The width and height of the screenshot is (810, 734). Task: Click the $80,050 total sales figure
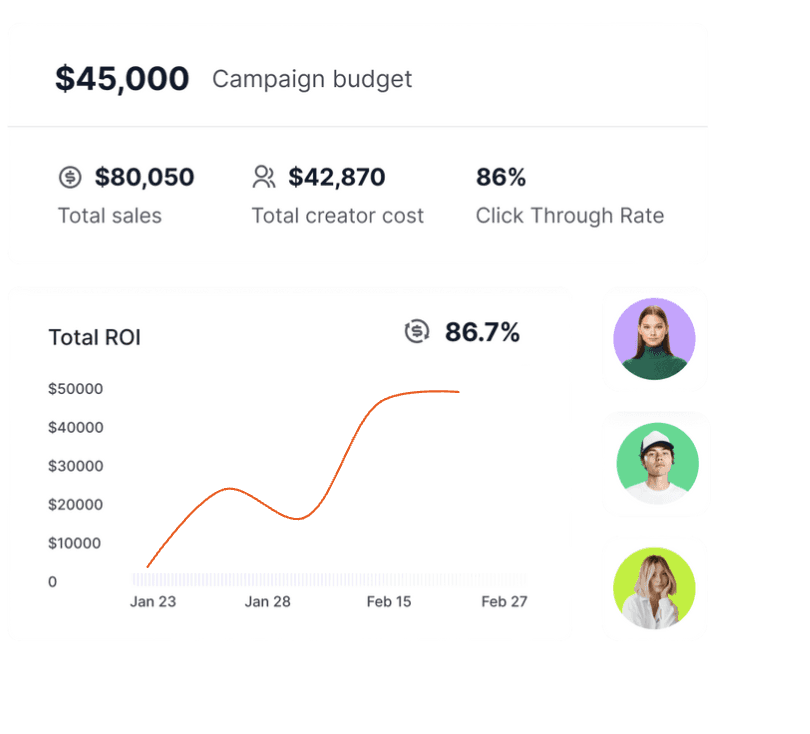pos(144,177)
